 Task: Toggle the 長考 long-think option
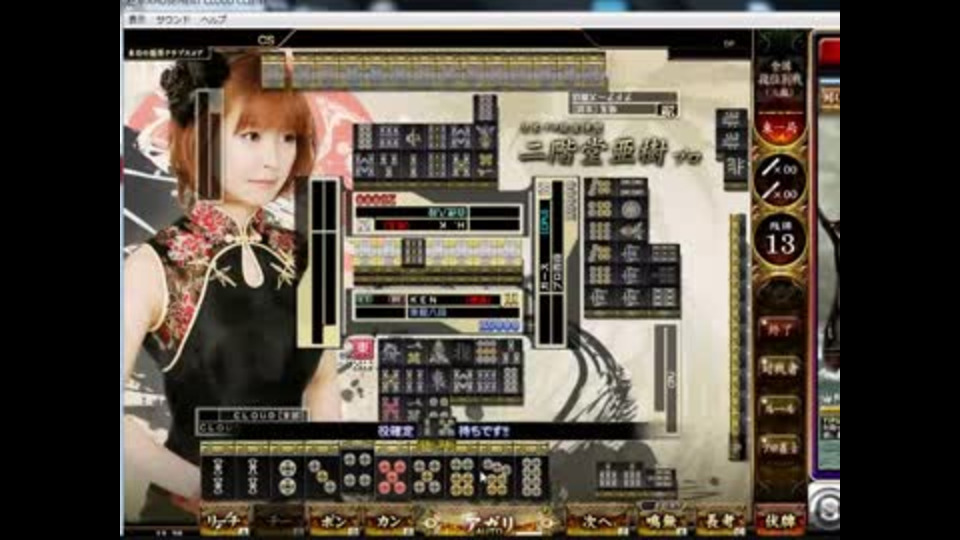(x=721, y=522)
